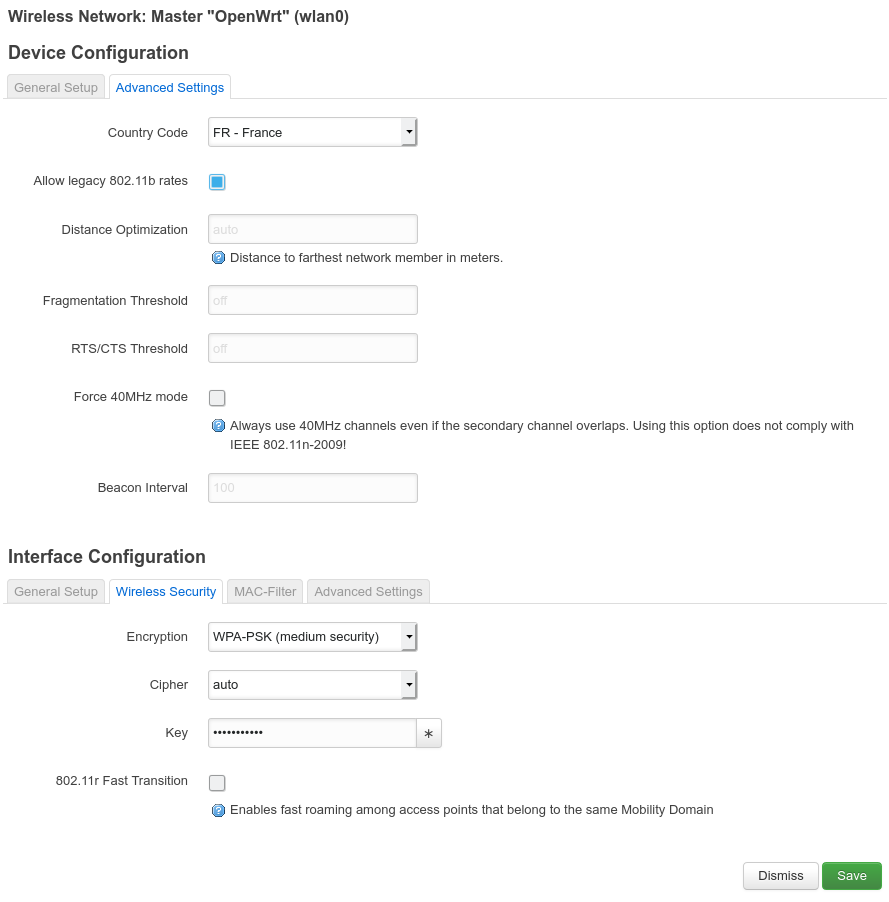Dismiss the configuration changes
This screenshot has width=889, height=902.
780,875
